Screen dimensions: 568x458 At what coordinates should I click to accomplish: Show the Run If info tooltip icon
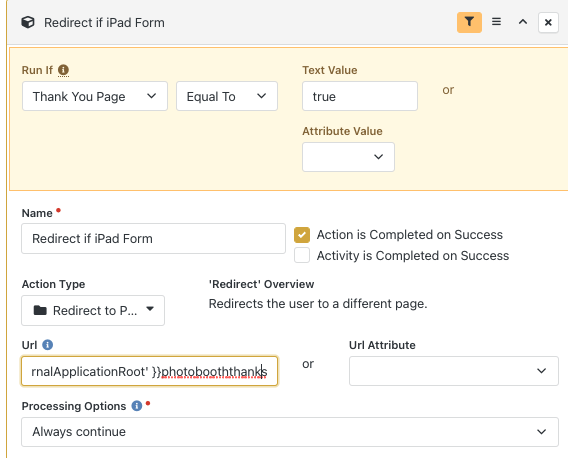tap(63, 70)
